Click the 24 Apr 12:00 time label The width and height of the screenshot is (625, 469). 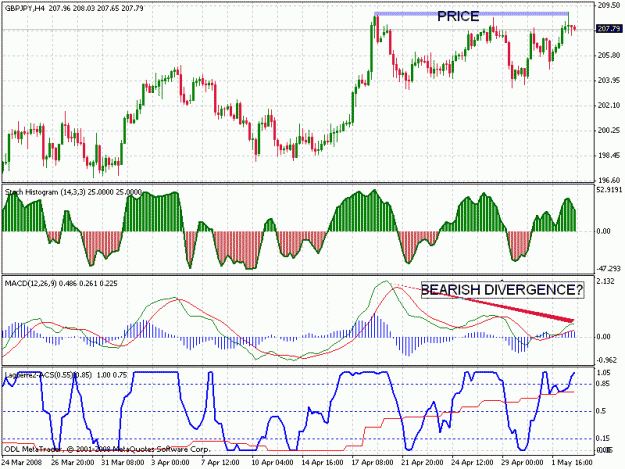(x=473, y=462)
